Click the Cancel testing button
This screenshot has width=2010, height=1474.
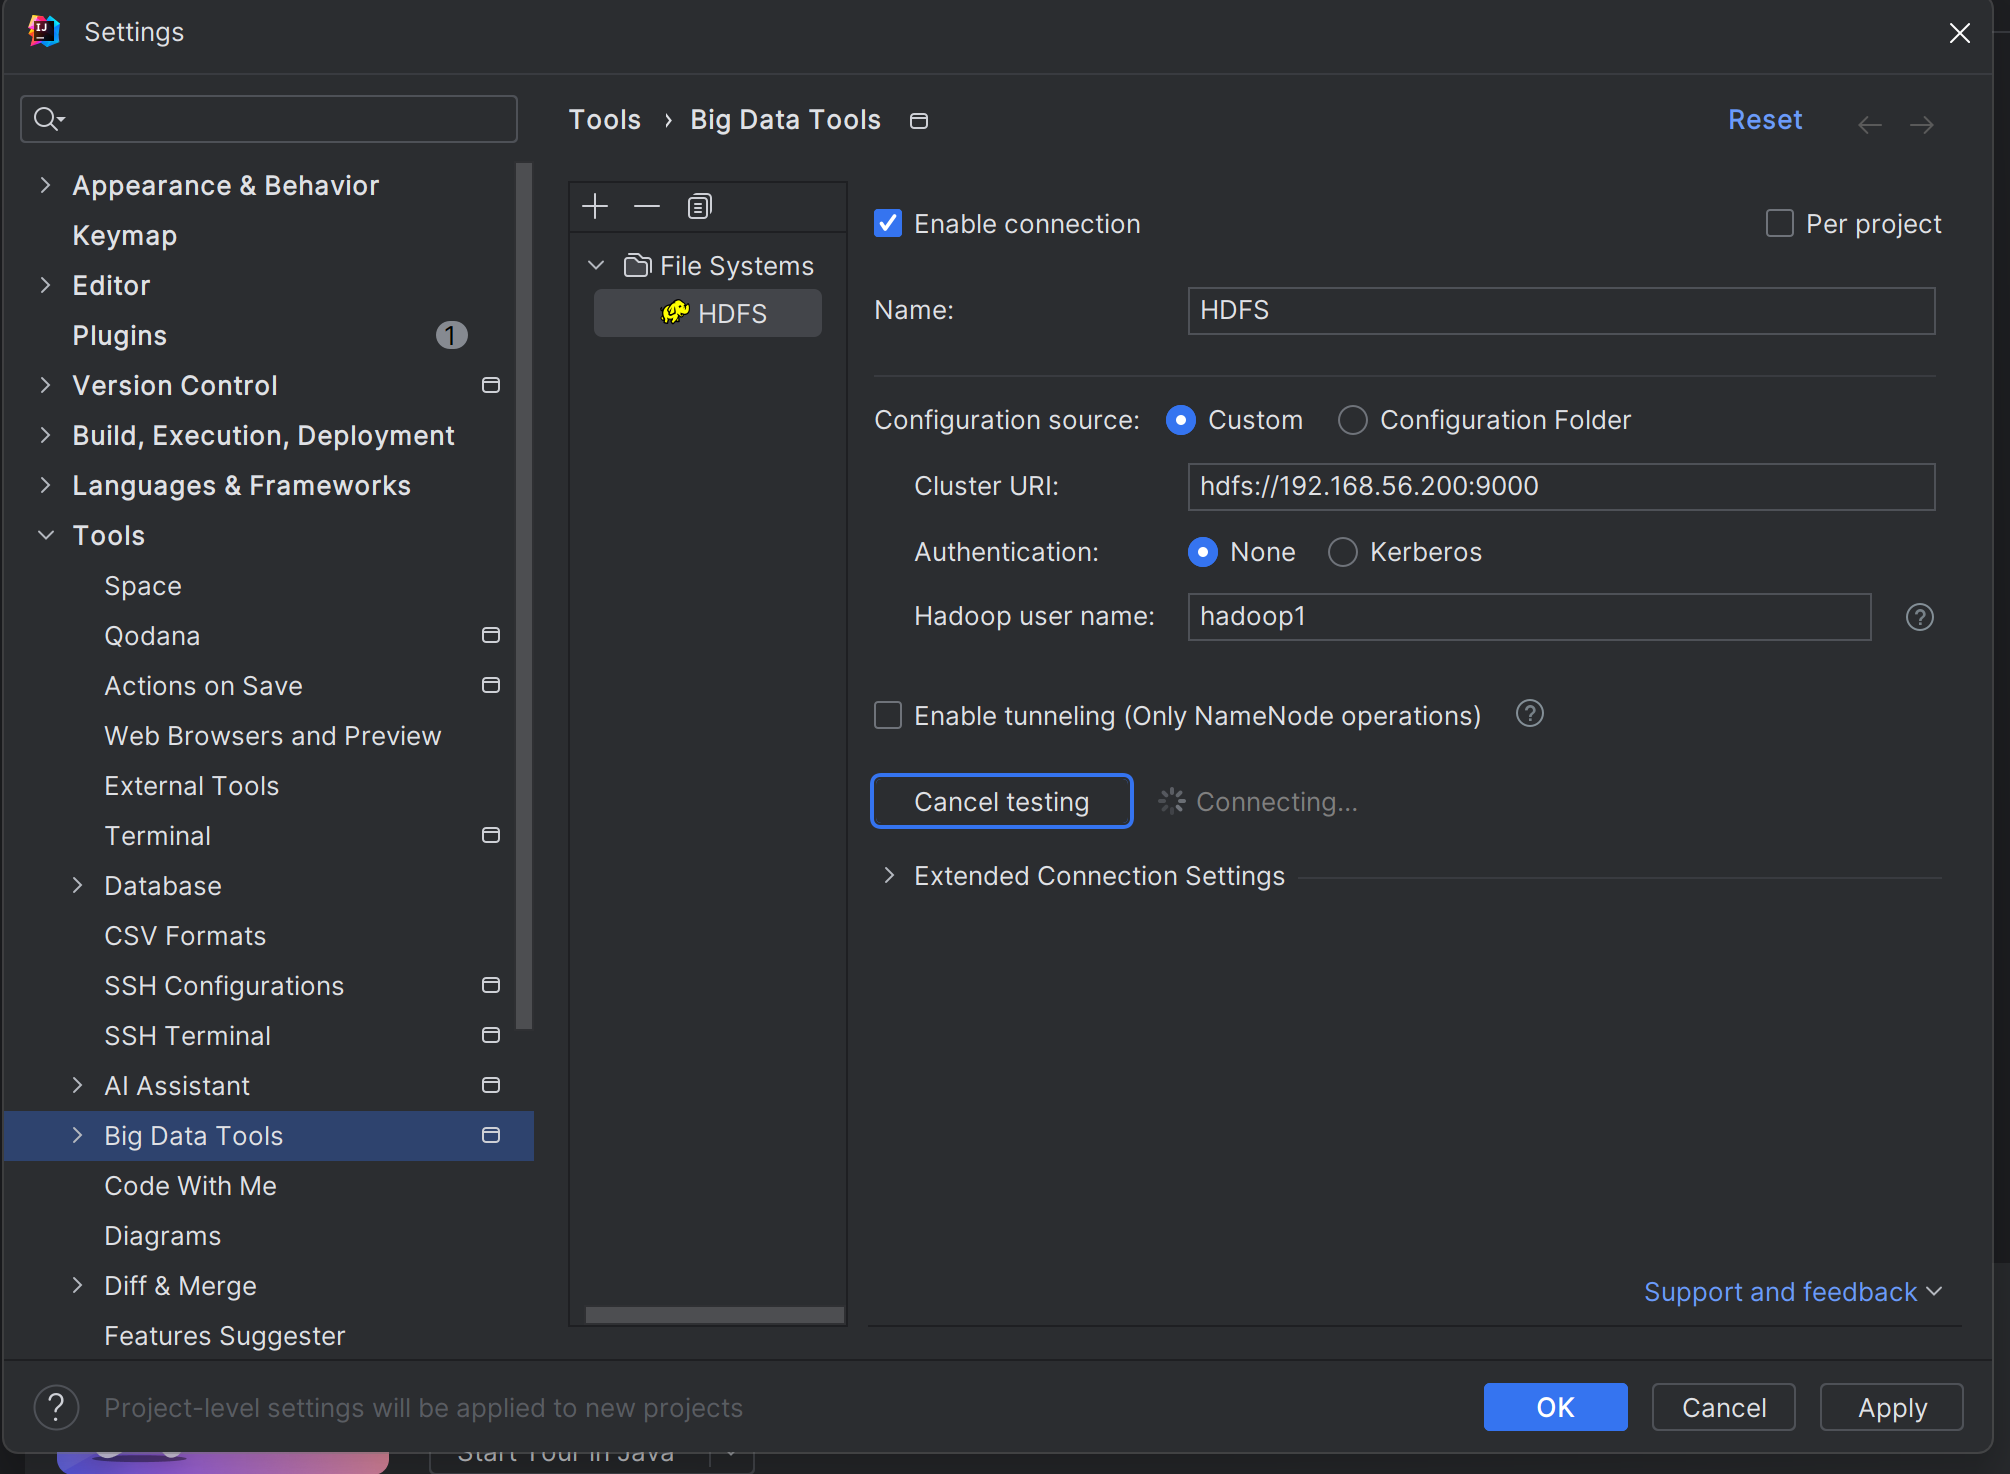click(x=1001, y=802)
